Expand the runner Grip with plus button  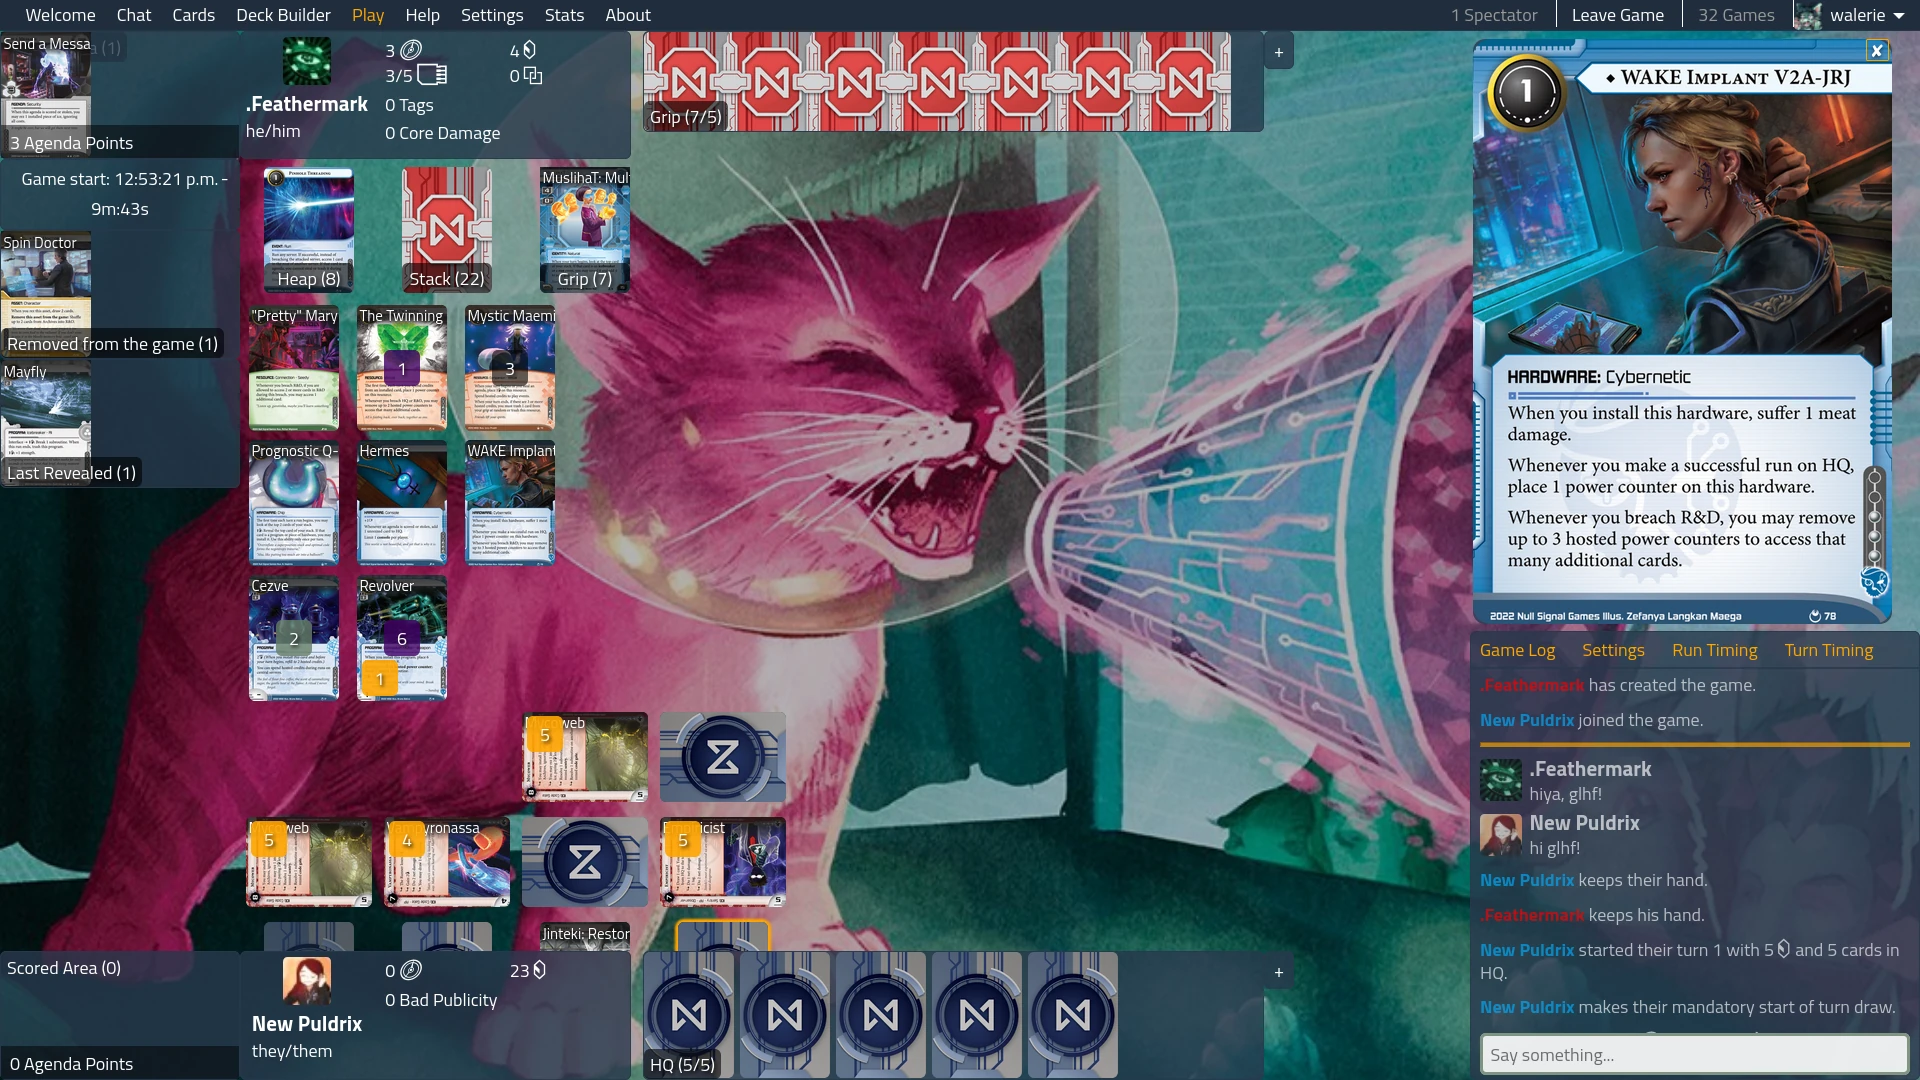click(x=1278, y=52)
